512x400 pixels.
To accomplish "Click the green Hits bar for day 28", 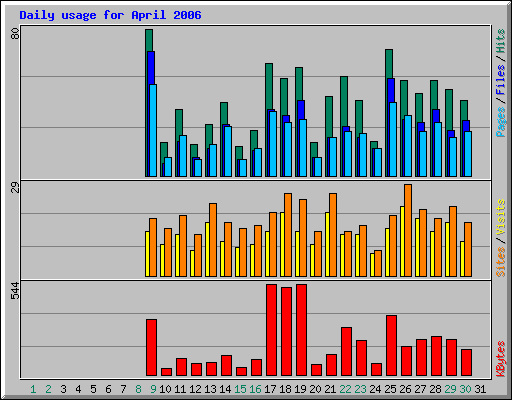I will (x=434, y=95).
